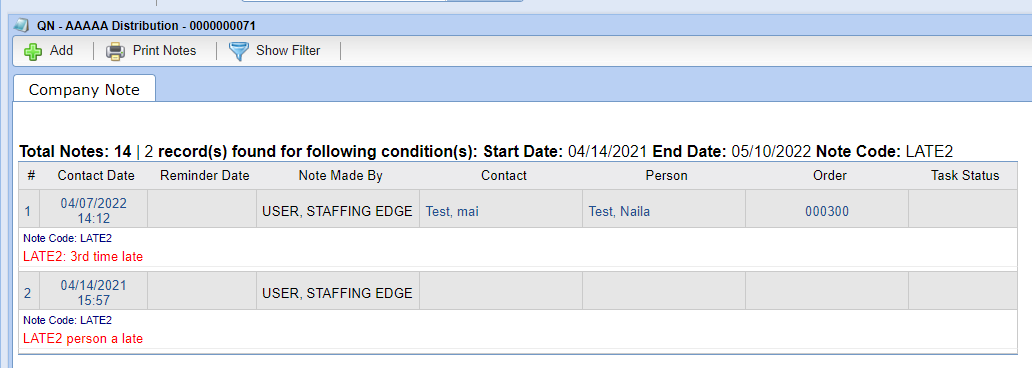The image size is (1032, 368).
Task: Select the Company Note tab
Action: pos(84,90)
